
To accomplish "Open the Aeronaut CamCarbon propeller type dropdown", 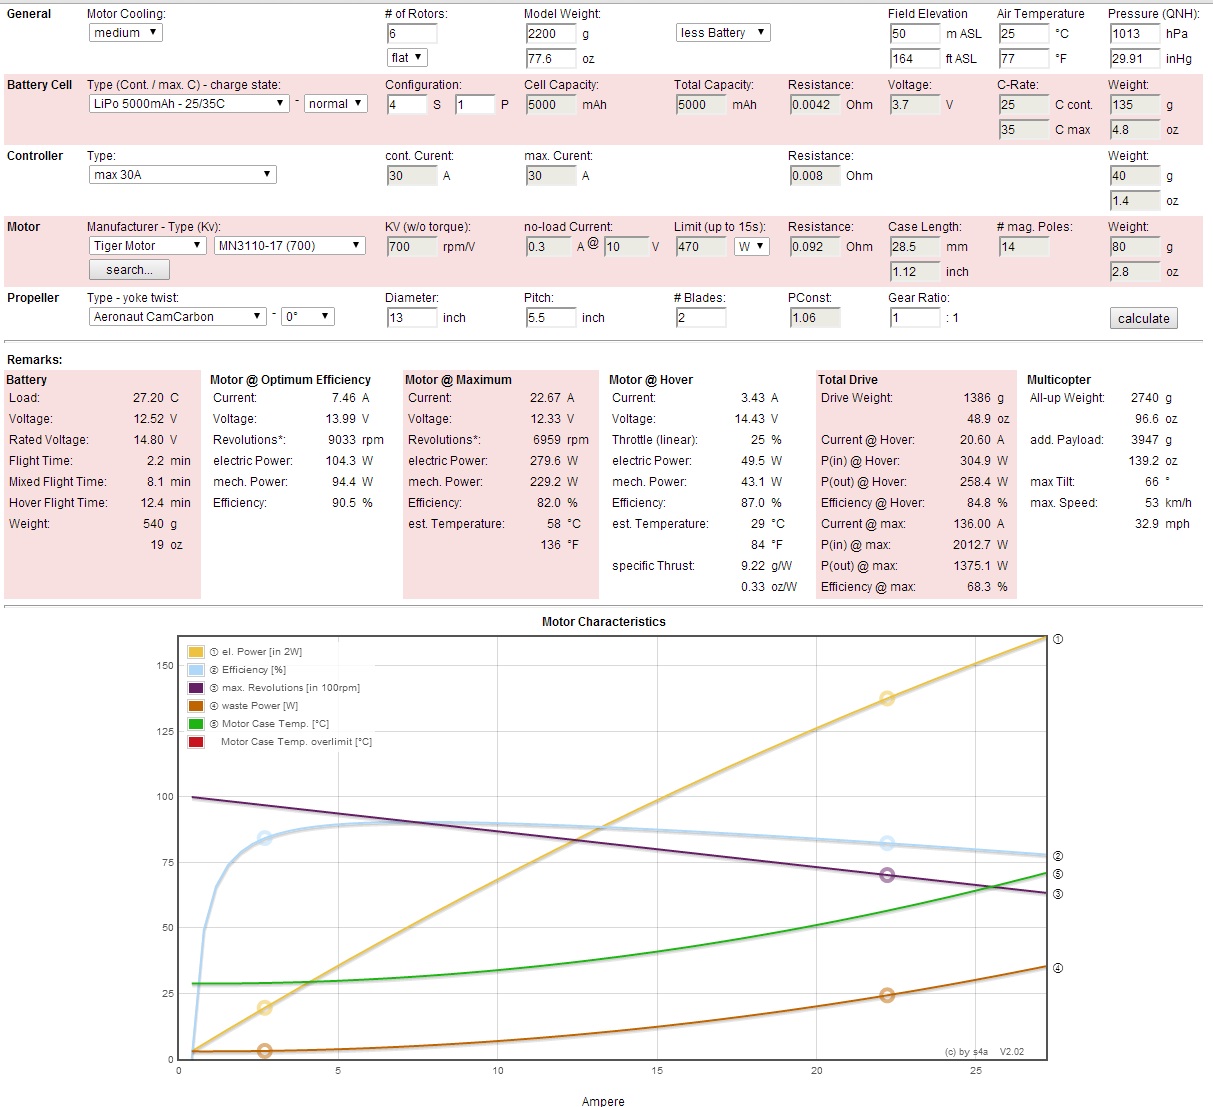I will 177,317.
